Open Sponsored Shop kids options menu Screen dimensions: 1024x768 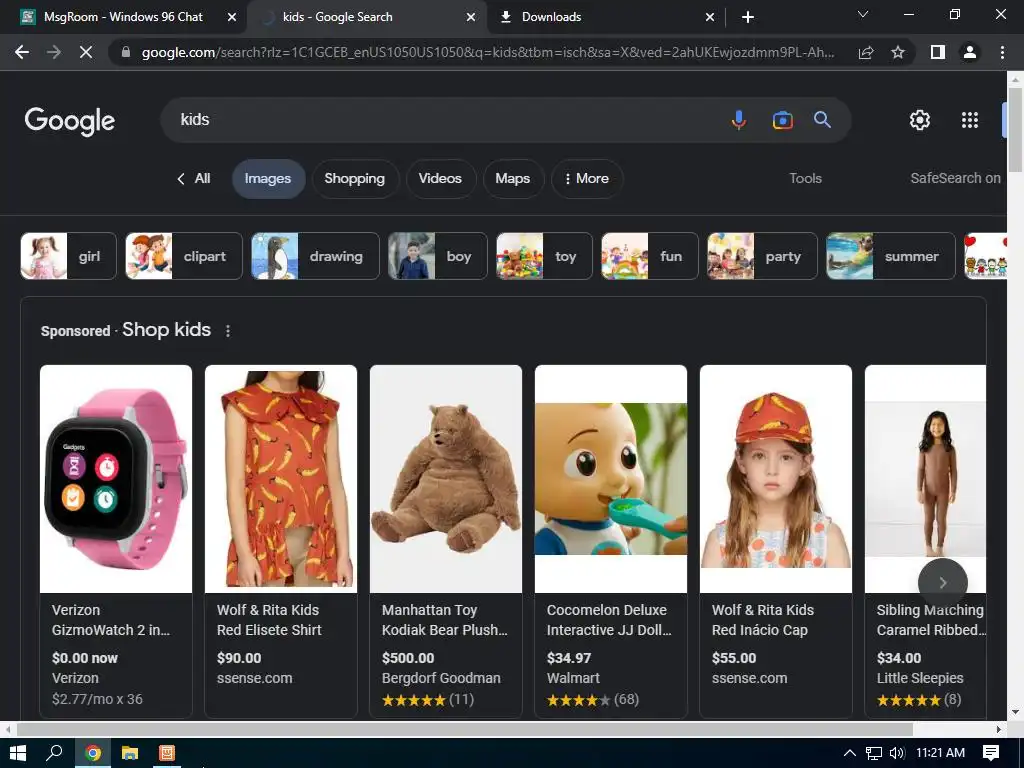click(228, 331)
